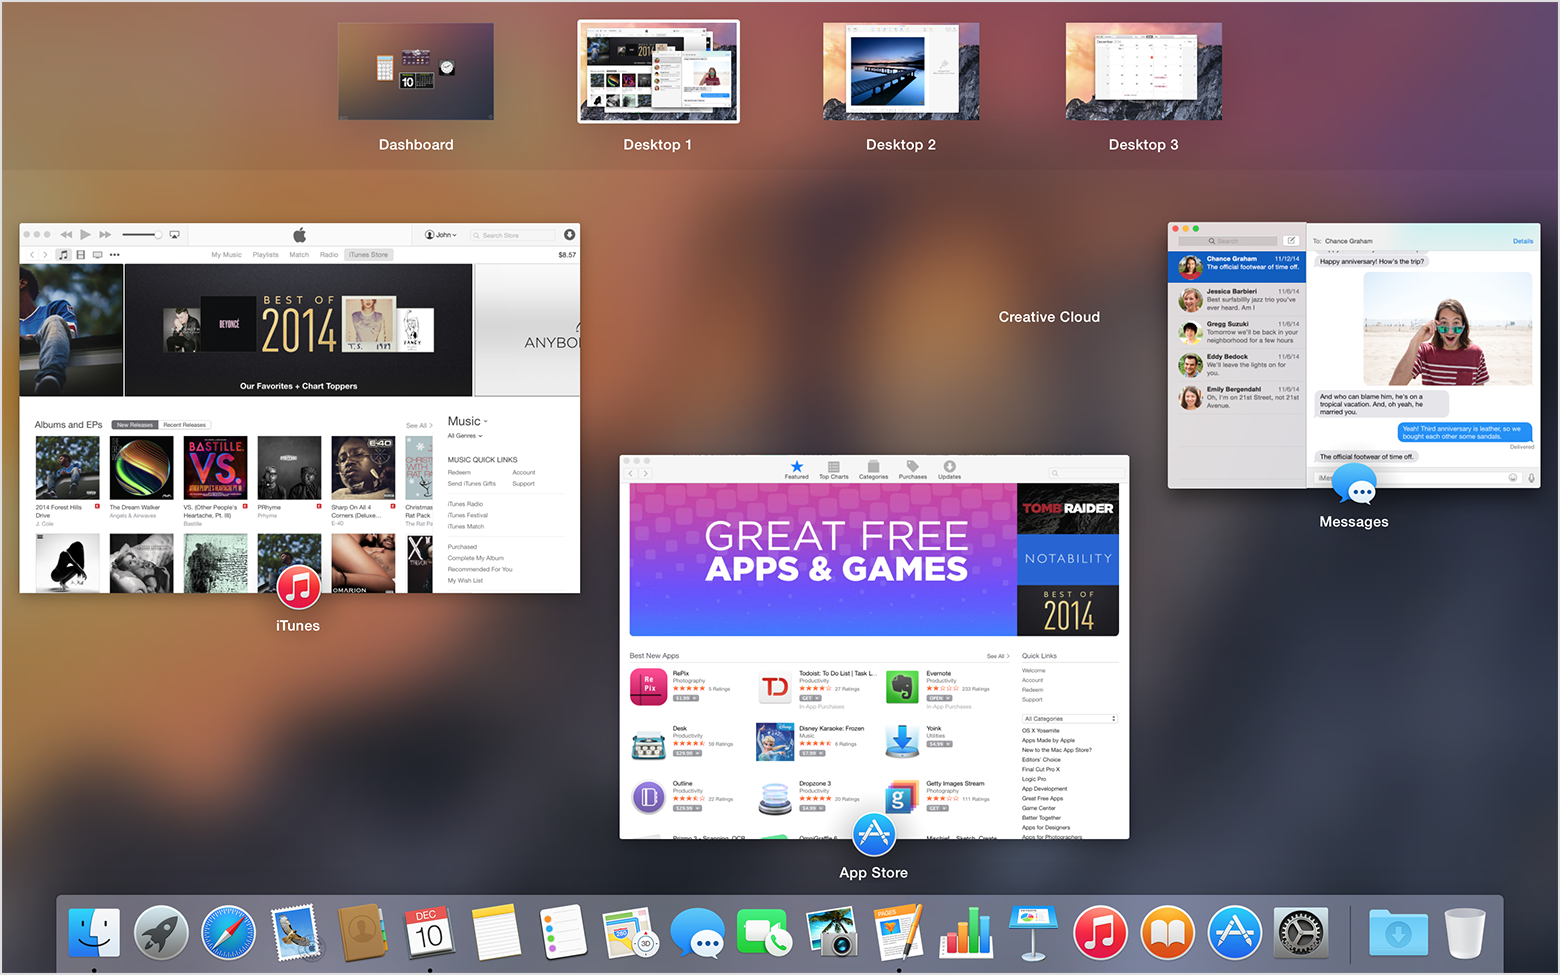Select Featured tab in App Store
The image size is (1560, 976).
pyautogui.click(x=796, y=470)
